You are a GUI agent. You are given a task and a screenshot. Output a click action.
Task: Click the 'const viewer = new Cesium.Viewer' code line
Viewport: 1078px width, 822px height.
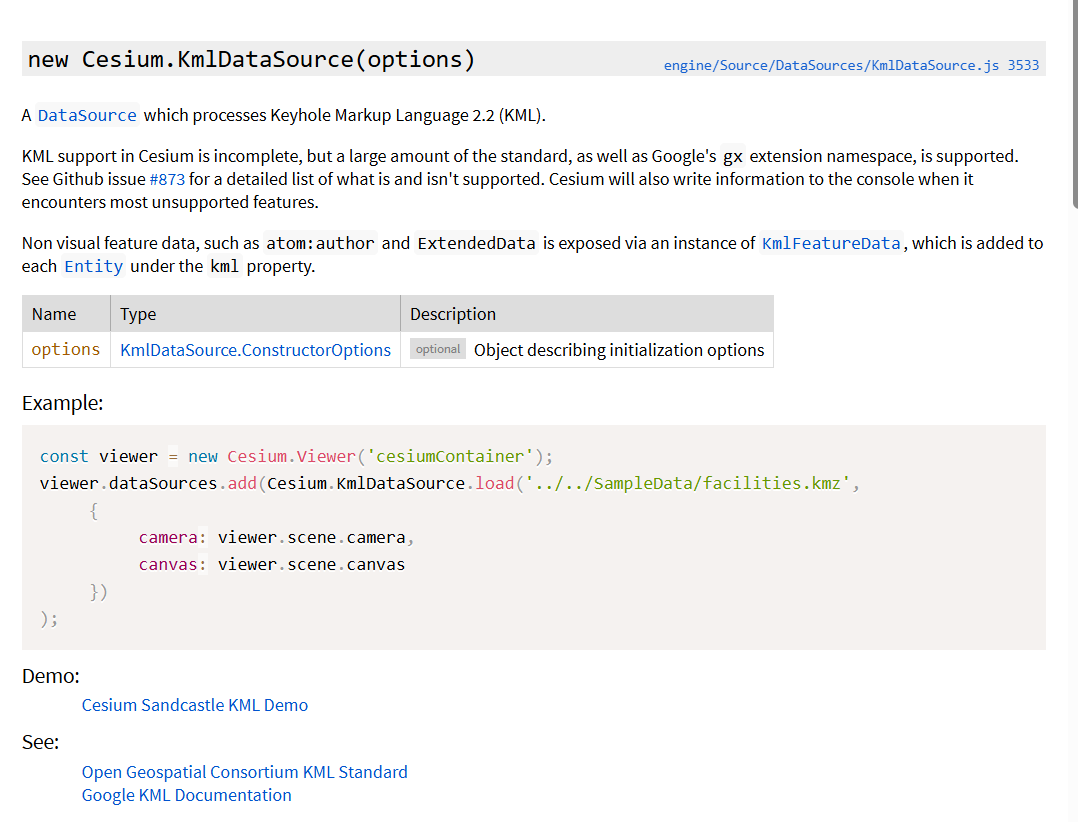[296, 456]
